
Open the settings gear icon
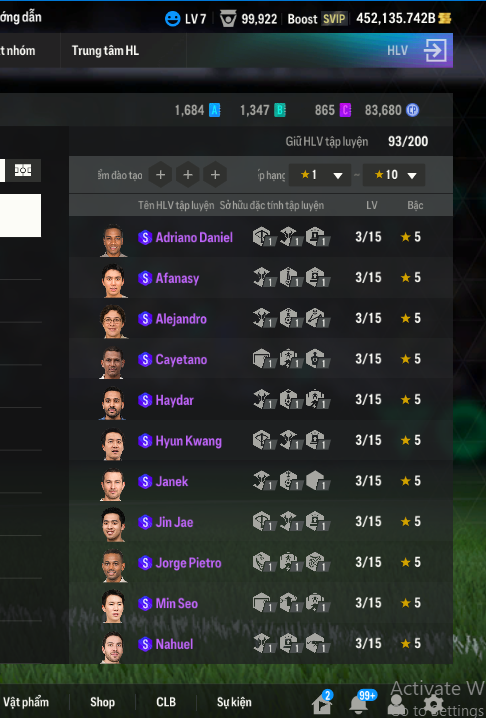point(433,704)
